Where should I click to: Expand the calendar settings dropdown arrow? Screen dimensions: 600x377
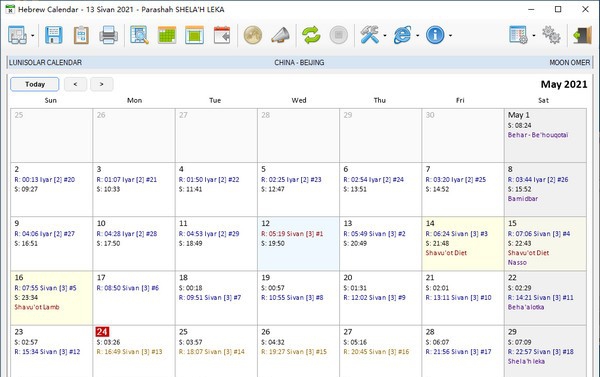(534, 36)
